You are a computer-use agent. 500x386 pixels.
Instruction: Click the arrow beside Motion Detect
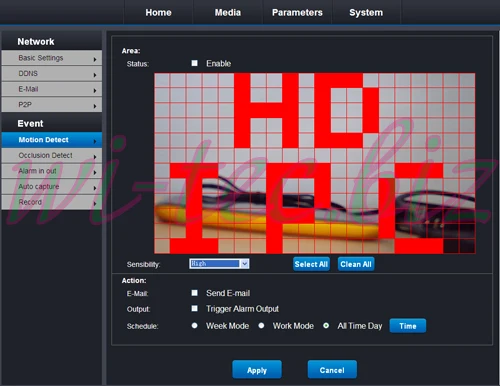[x=95, y=141]
